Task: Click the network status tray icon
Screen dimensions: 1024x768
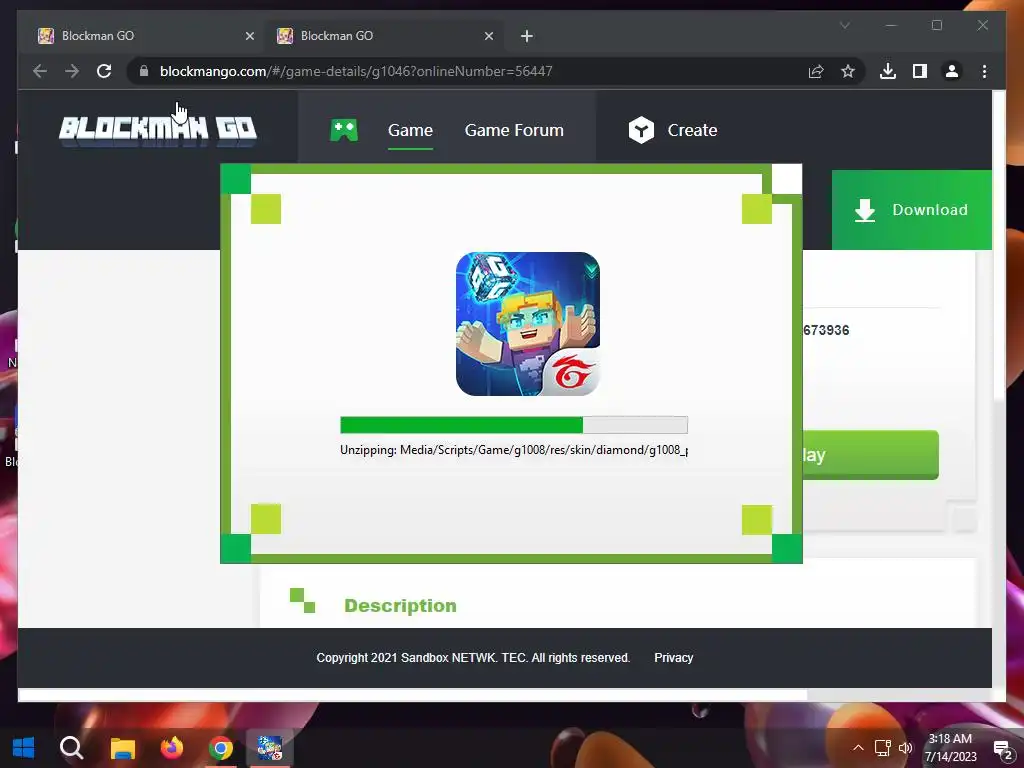Action: [882, 748]
